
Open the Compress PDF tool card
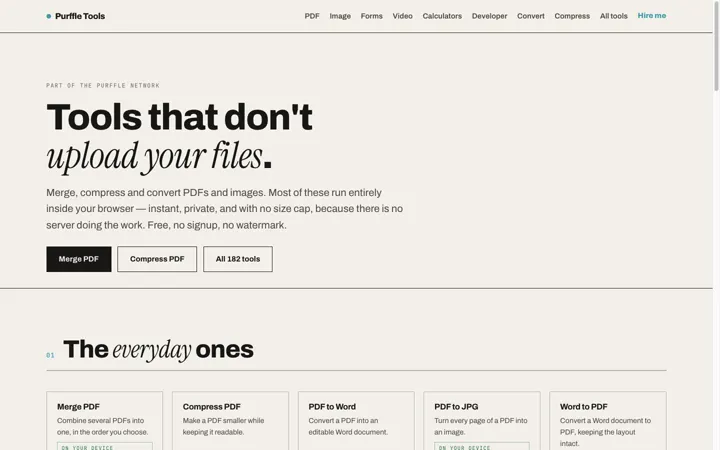pyautogui.click(x=230, y=421)
